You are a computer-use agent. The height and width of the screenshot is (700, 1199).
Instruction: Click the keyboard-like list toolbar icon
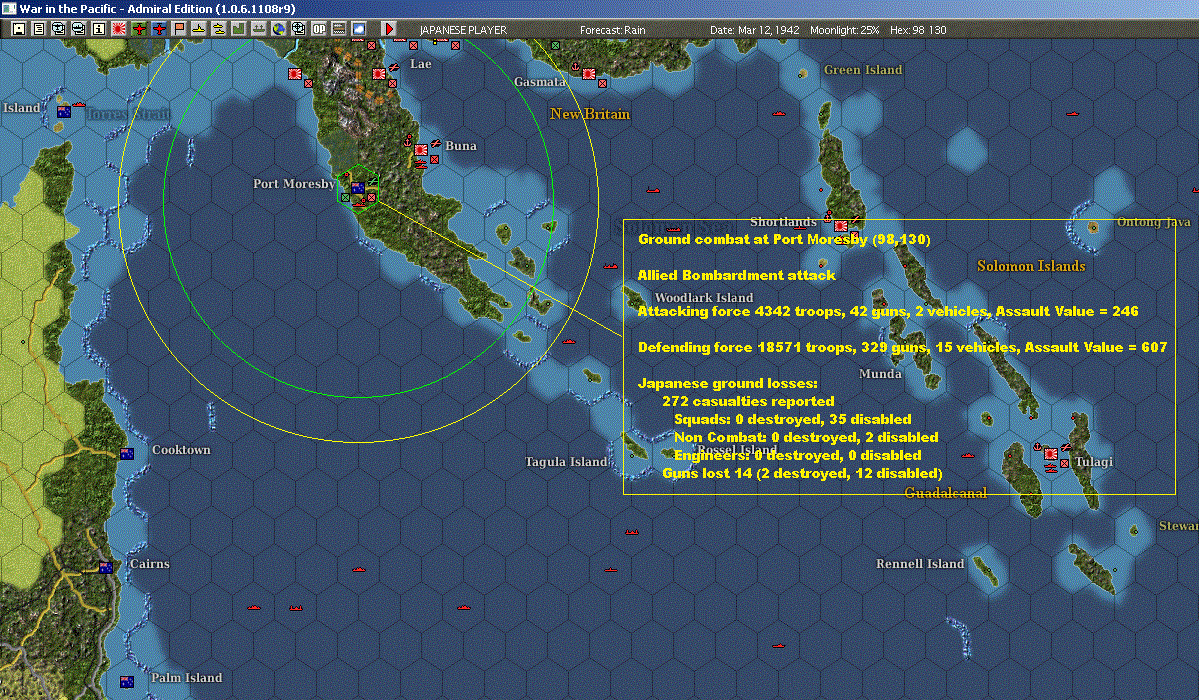tap(338, 29)
